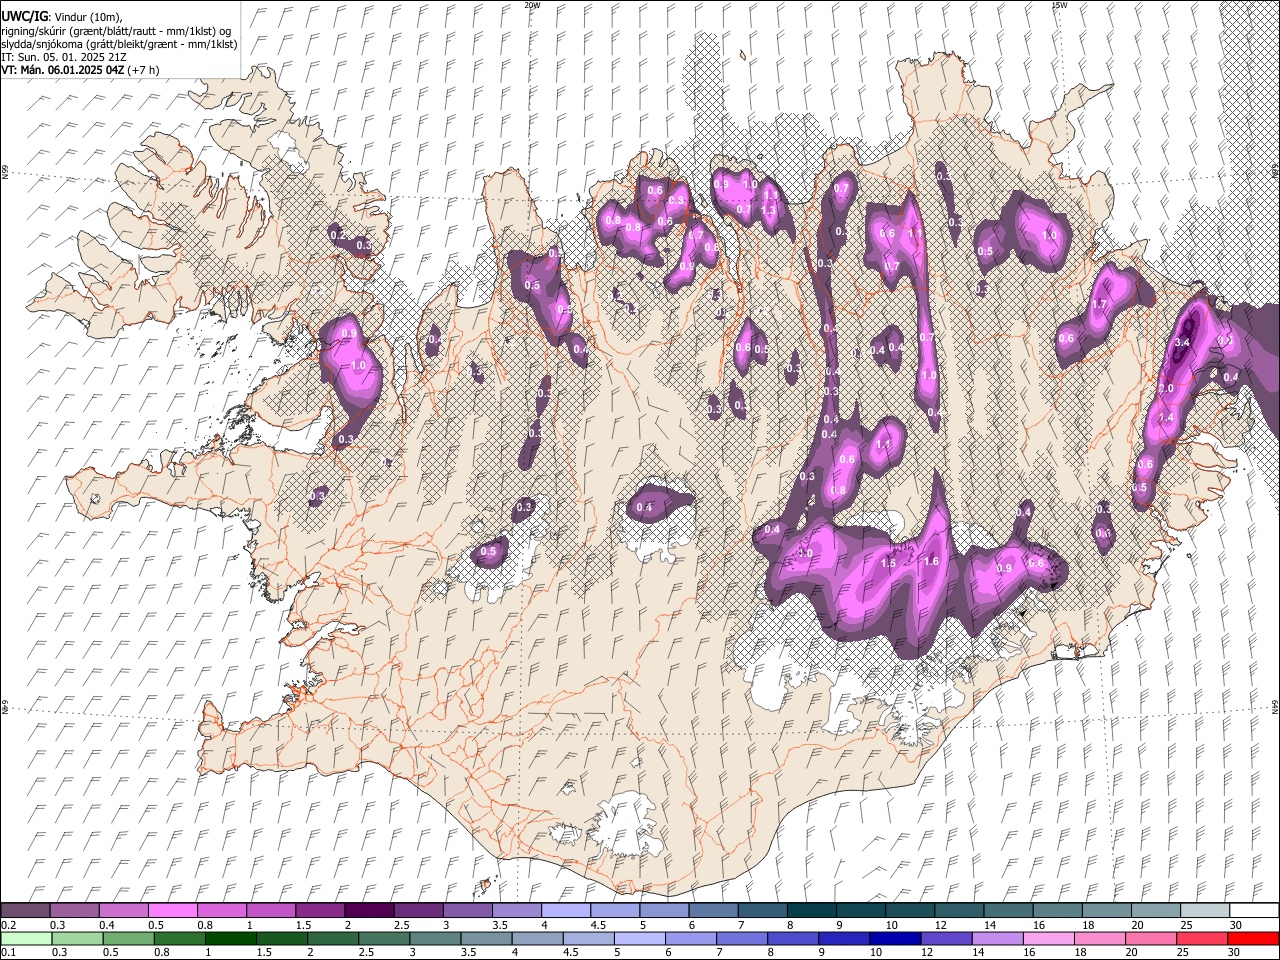Pick the pale grey top-row swatch between 25 and 30
Viewport: 1280px width, 960px height.
pos(1205,910)
